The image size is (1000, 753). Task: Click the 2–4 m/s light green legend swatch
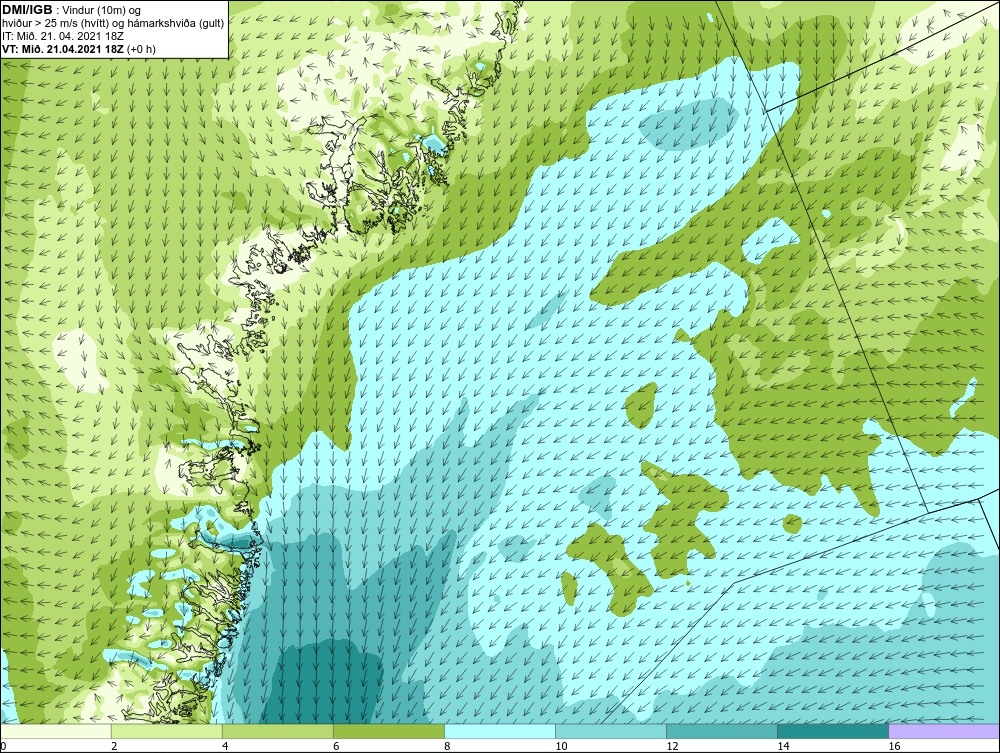(167, 732)
